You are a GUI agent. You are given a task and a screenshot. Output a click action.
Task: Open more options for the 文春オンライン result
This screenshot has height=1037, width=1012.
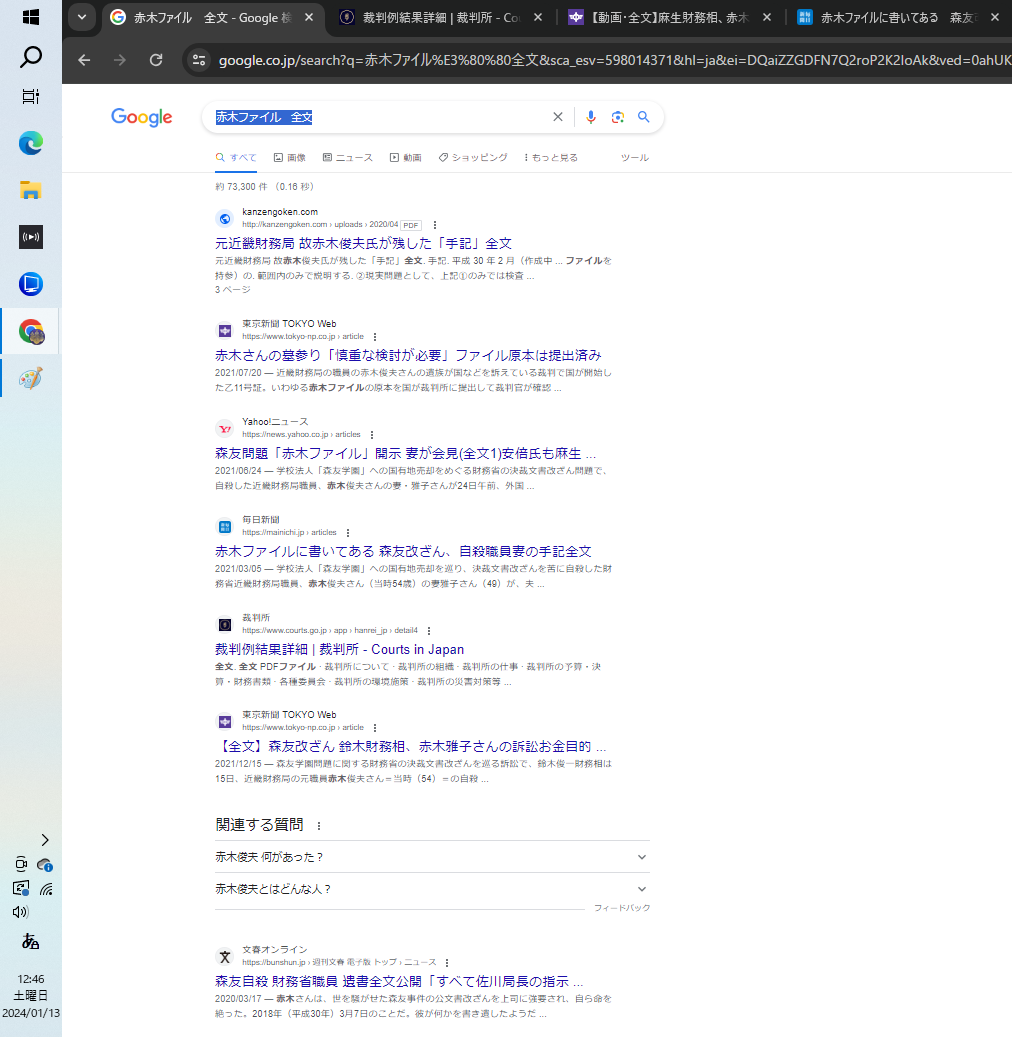[447, 962]
